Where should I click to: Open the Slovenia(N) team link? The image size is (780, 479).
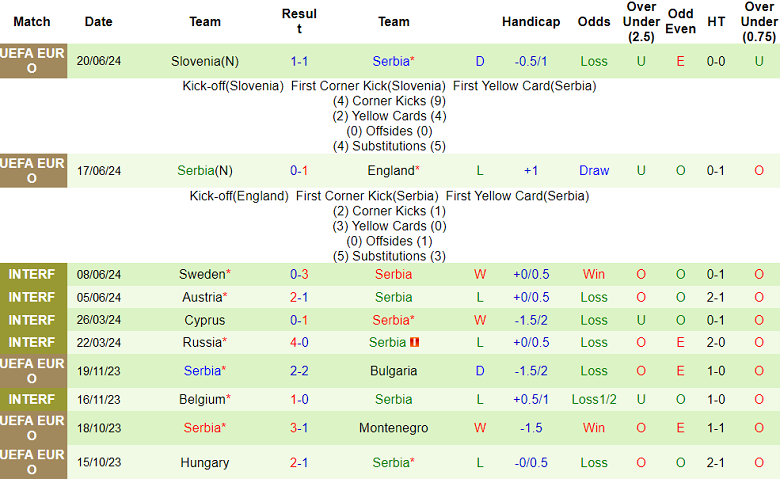(205, 61)
